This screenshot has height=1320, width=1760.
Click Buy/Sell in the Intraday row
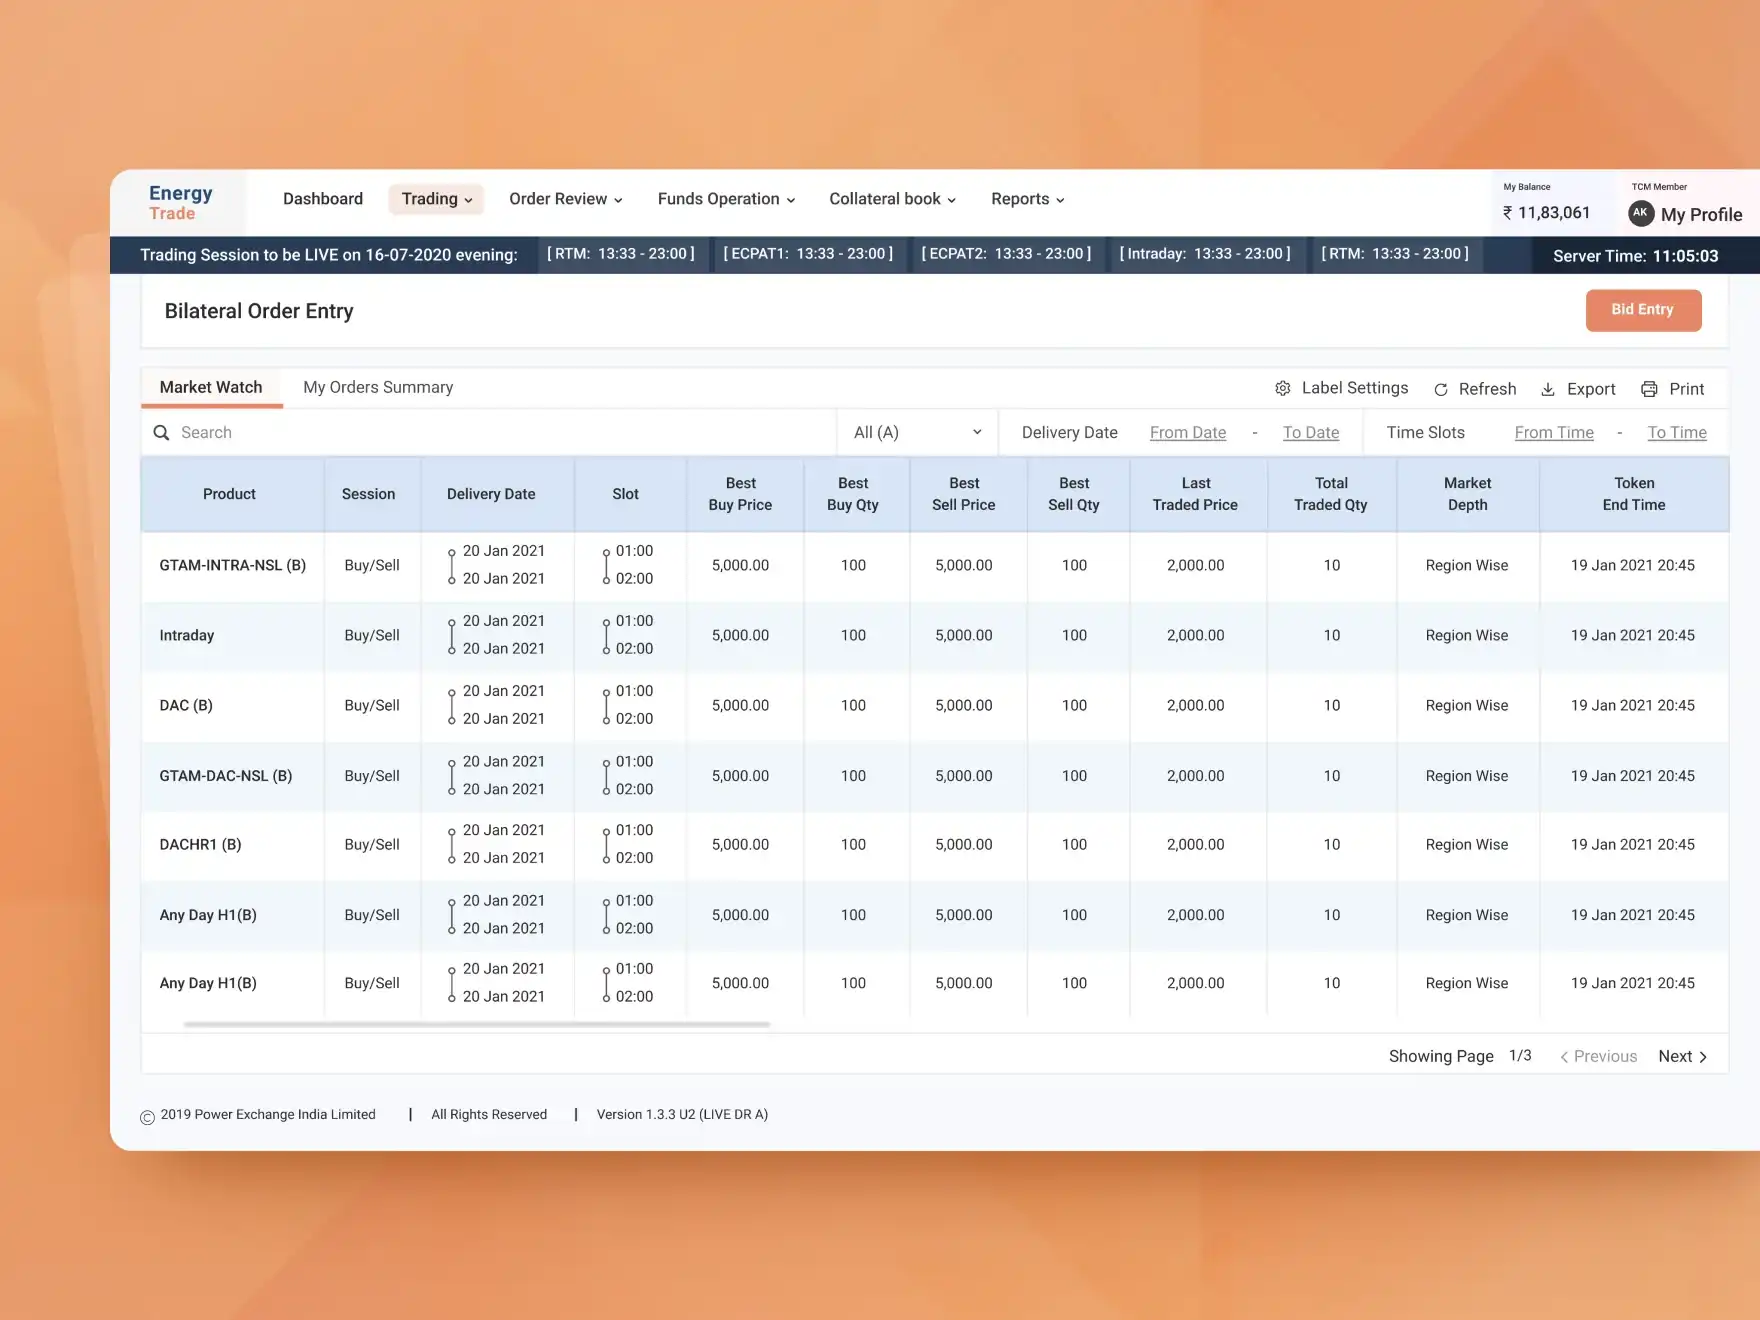point(372,636)
